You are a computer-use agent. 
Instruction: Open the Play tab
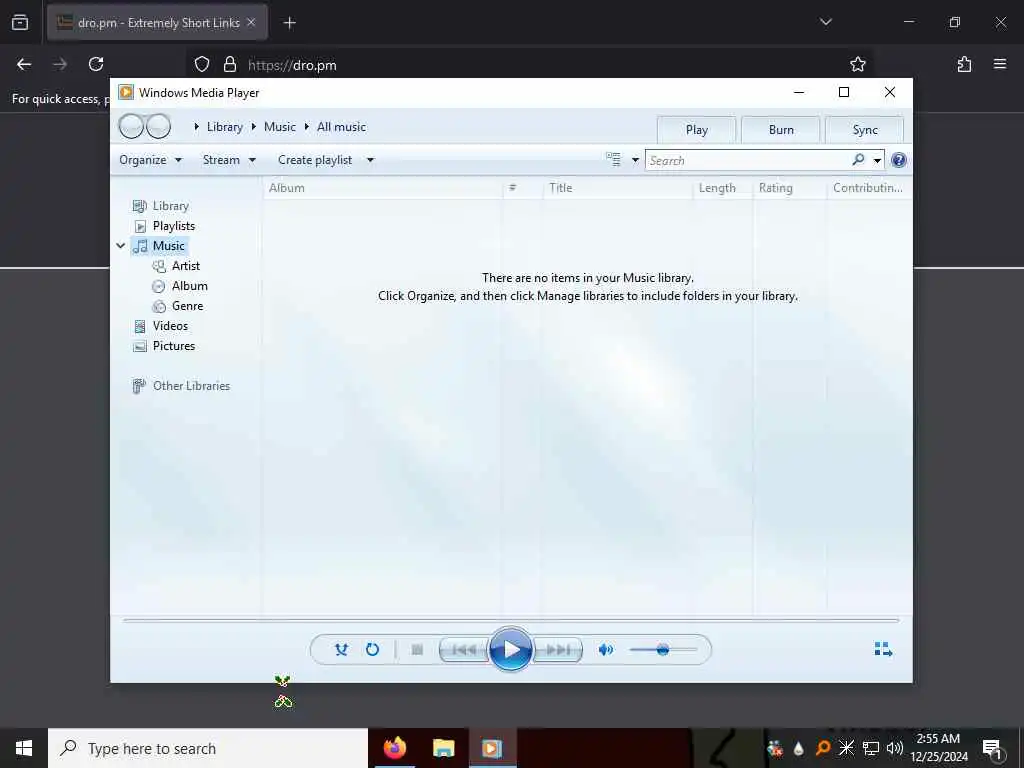coord(696,130)
